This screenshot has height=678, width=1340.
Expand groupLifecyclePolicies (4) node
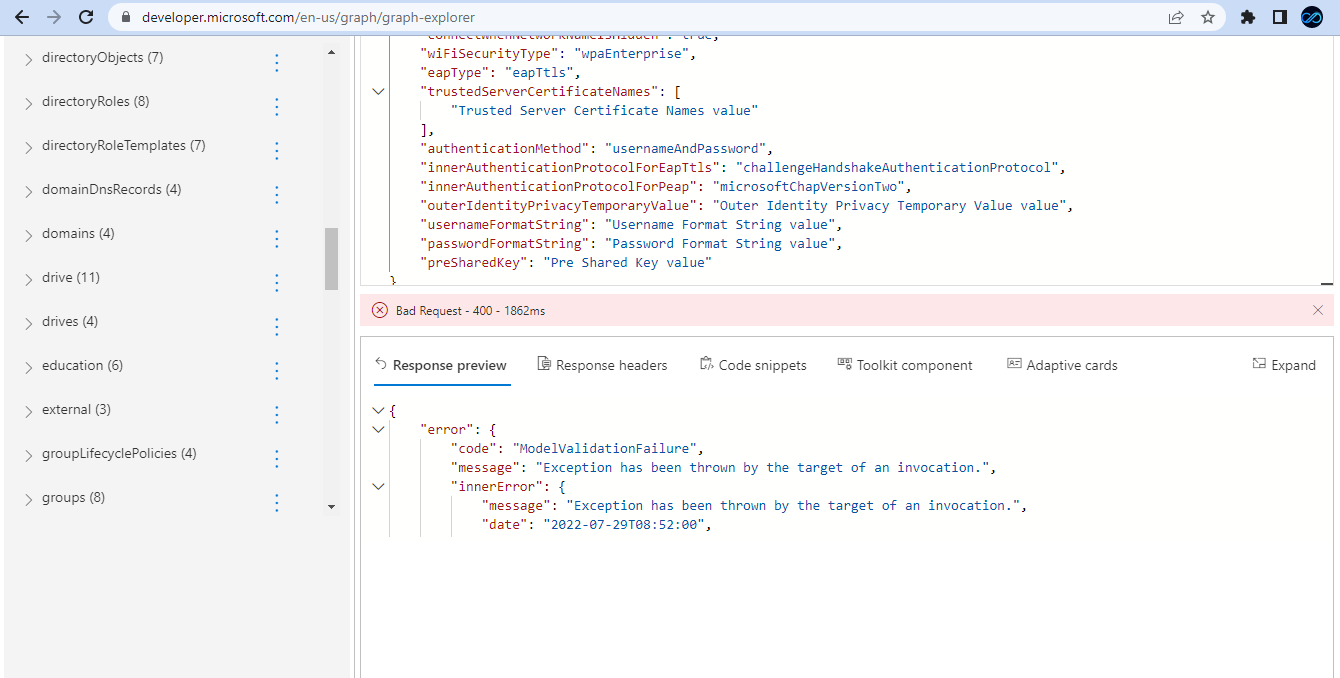pos(28,455)
